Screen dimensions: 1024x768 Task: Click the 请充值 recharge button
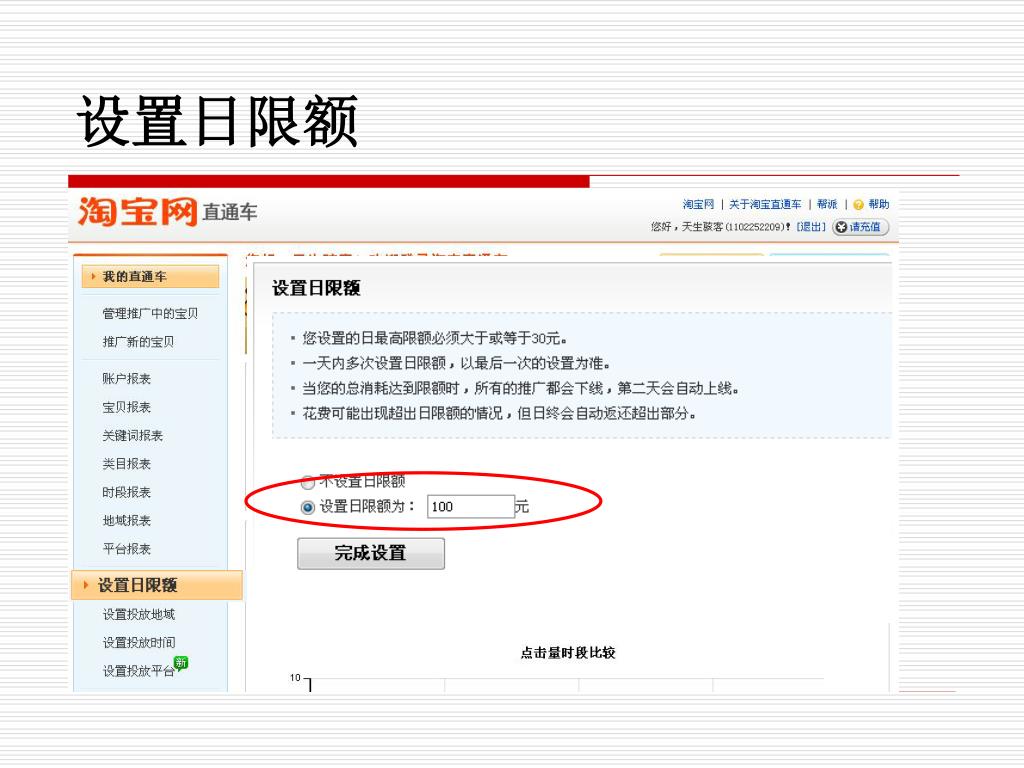[x=860, y=227]
